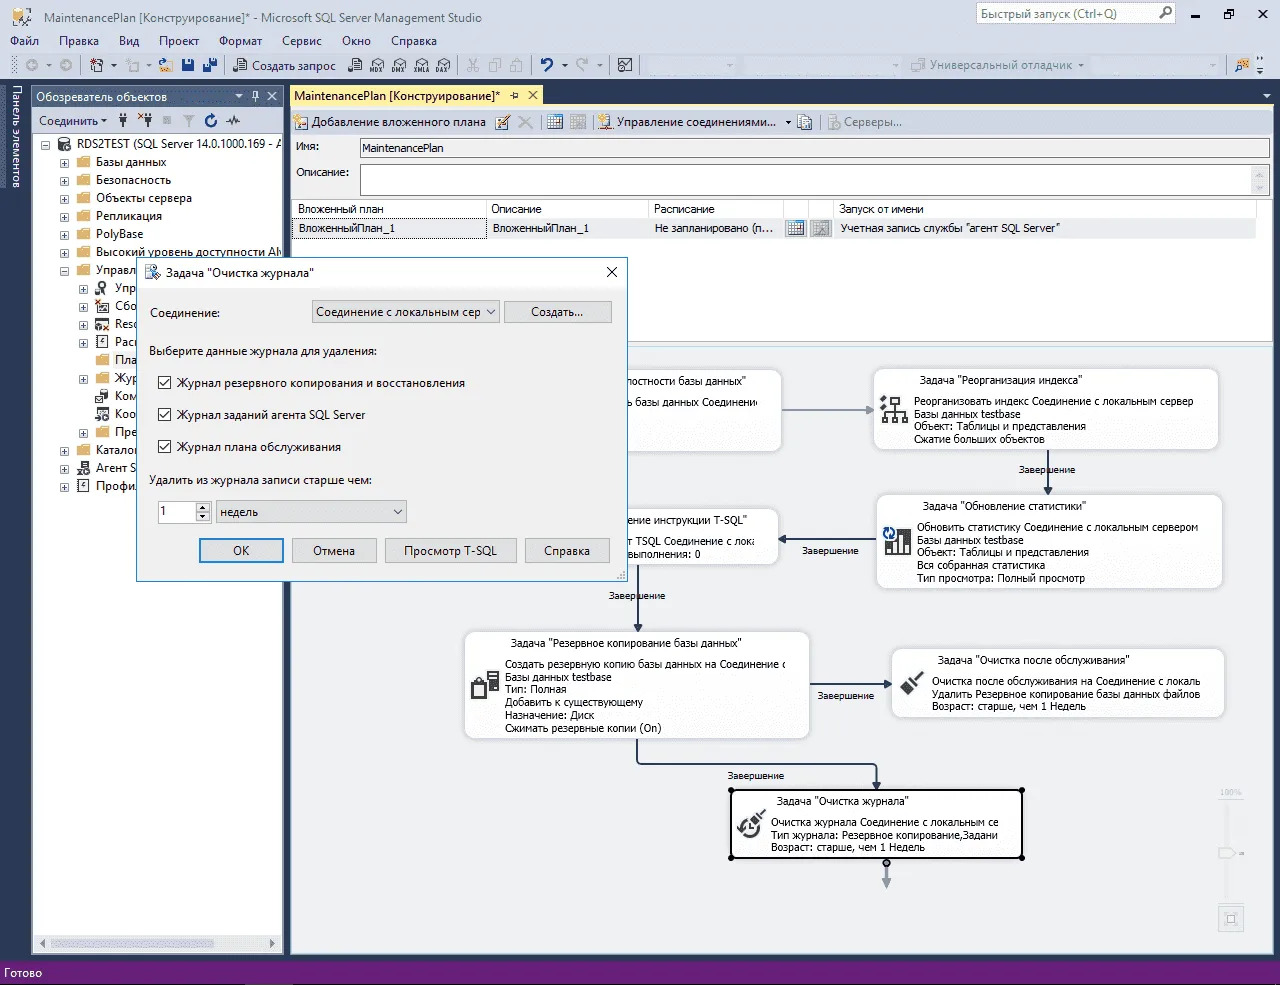Open the activity monitor icon in Object Explorer
This screenshot has height=985, width=1280.
[233, 121]
